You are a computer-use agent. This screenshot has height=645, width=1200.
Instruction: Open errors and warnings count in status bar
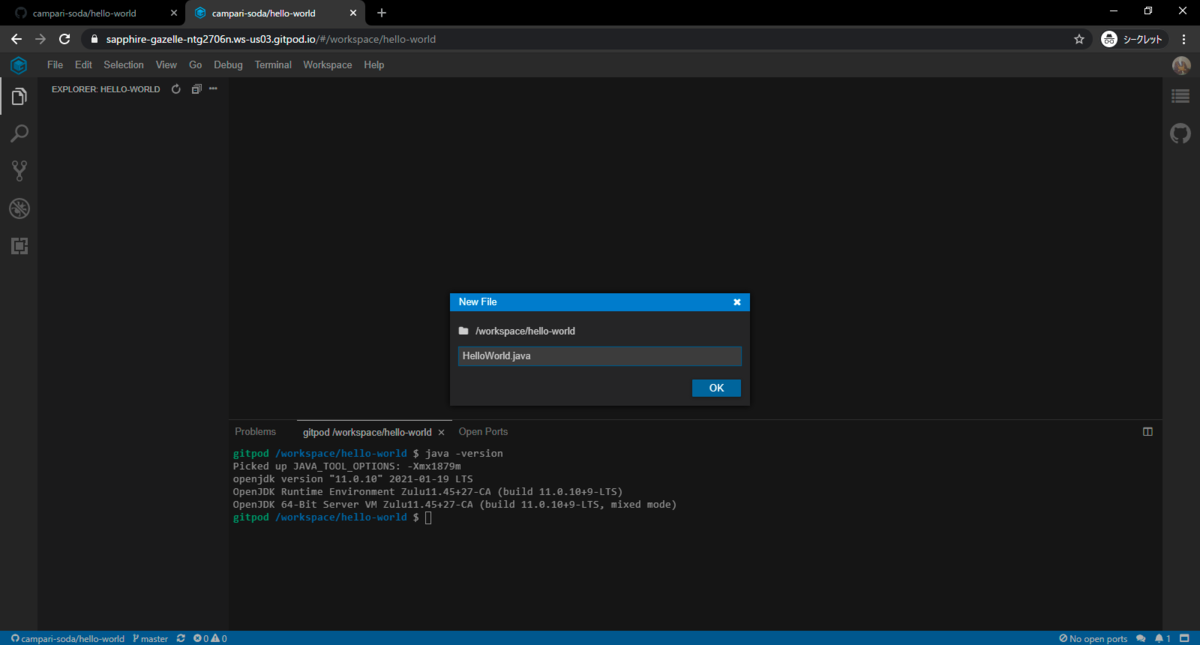tap(210, 638)
